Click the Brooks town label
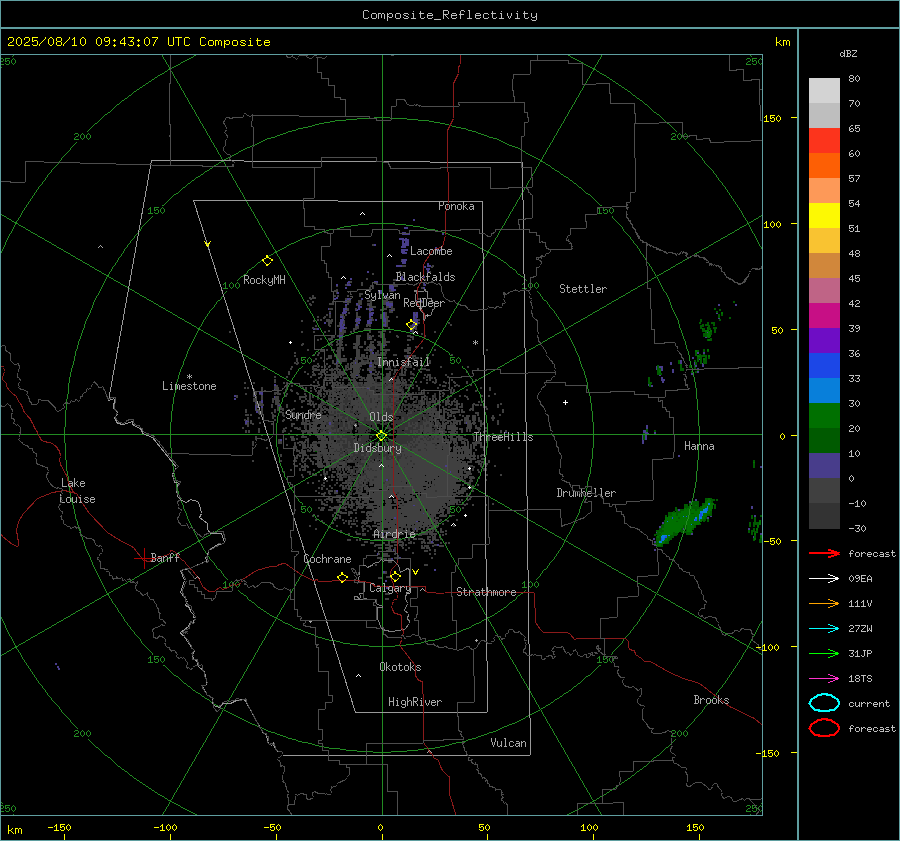This screenshot has width=900, height=841. pos(711,700)
